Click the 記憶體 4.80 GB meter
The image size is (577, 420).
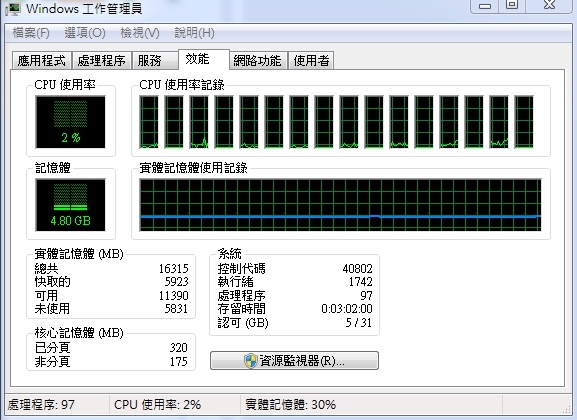point(70,205)
